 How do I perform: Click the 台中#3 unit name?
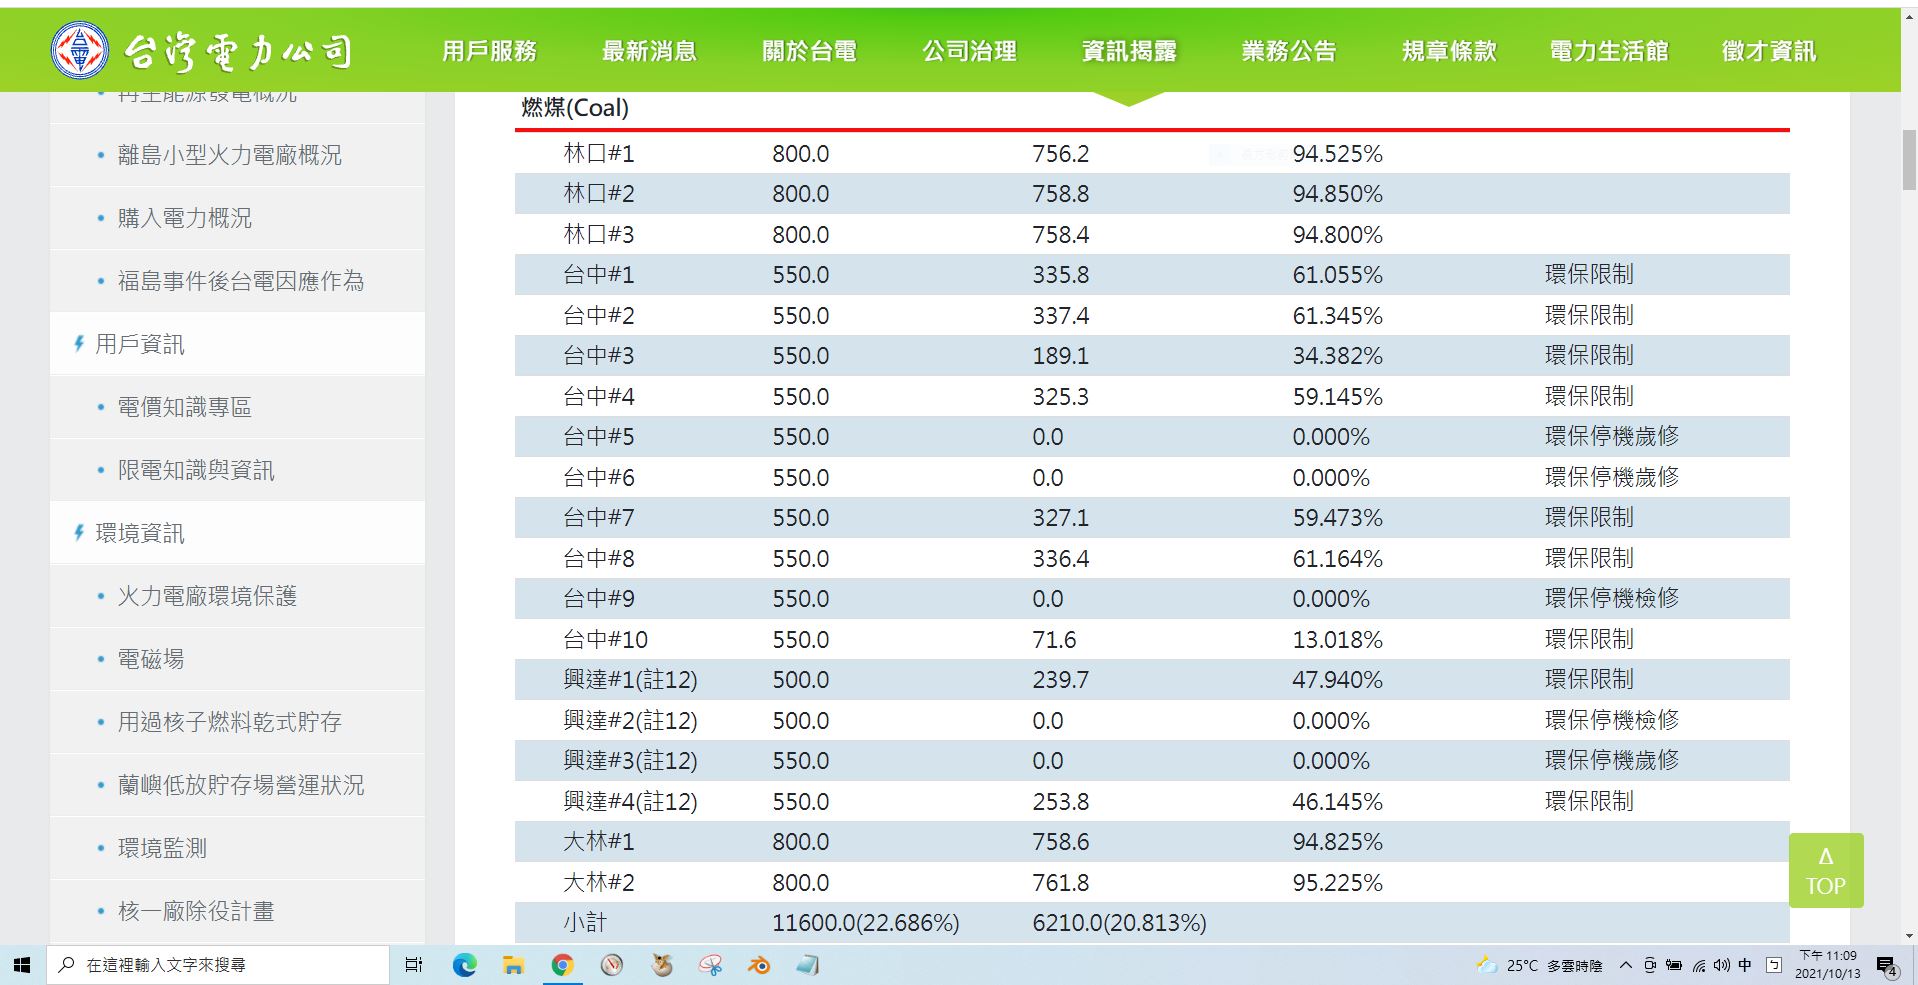(x=599, y=355)
